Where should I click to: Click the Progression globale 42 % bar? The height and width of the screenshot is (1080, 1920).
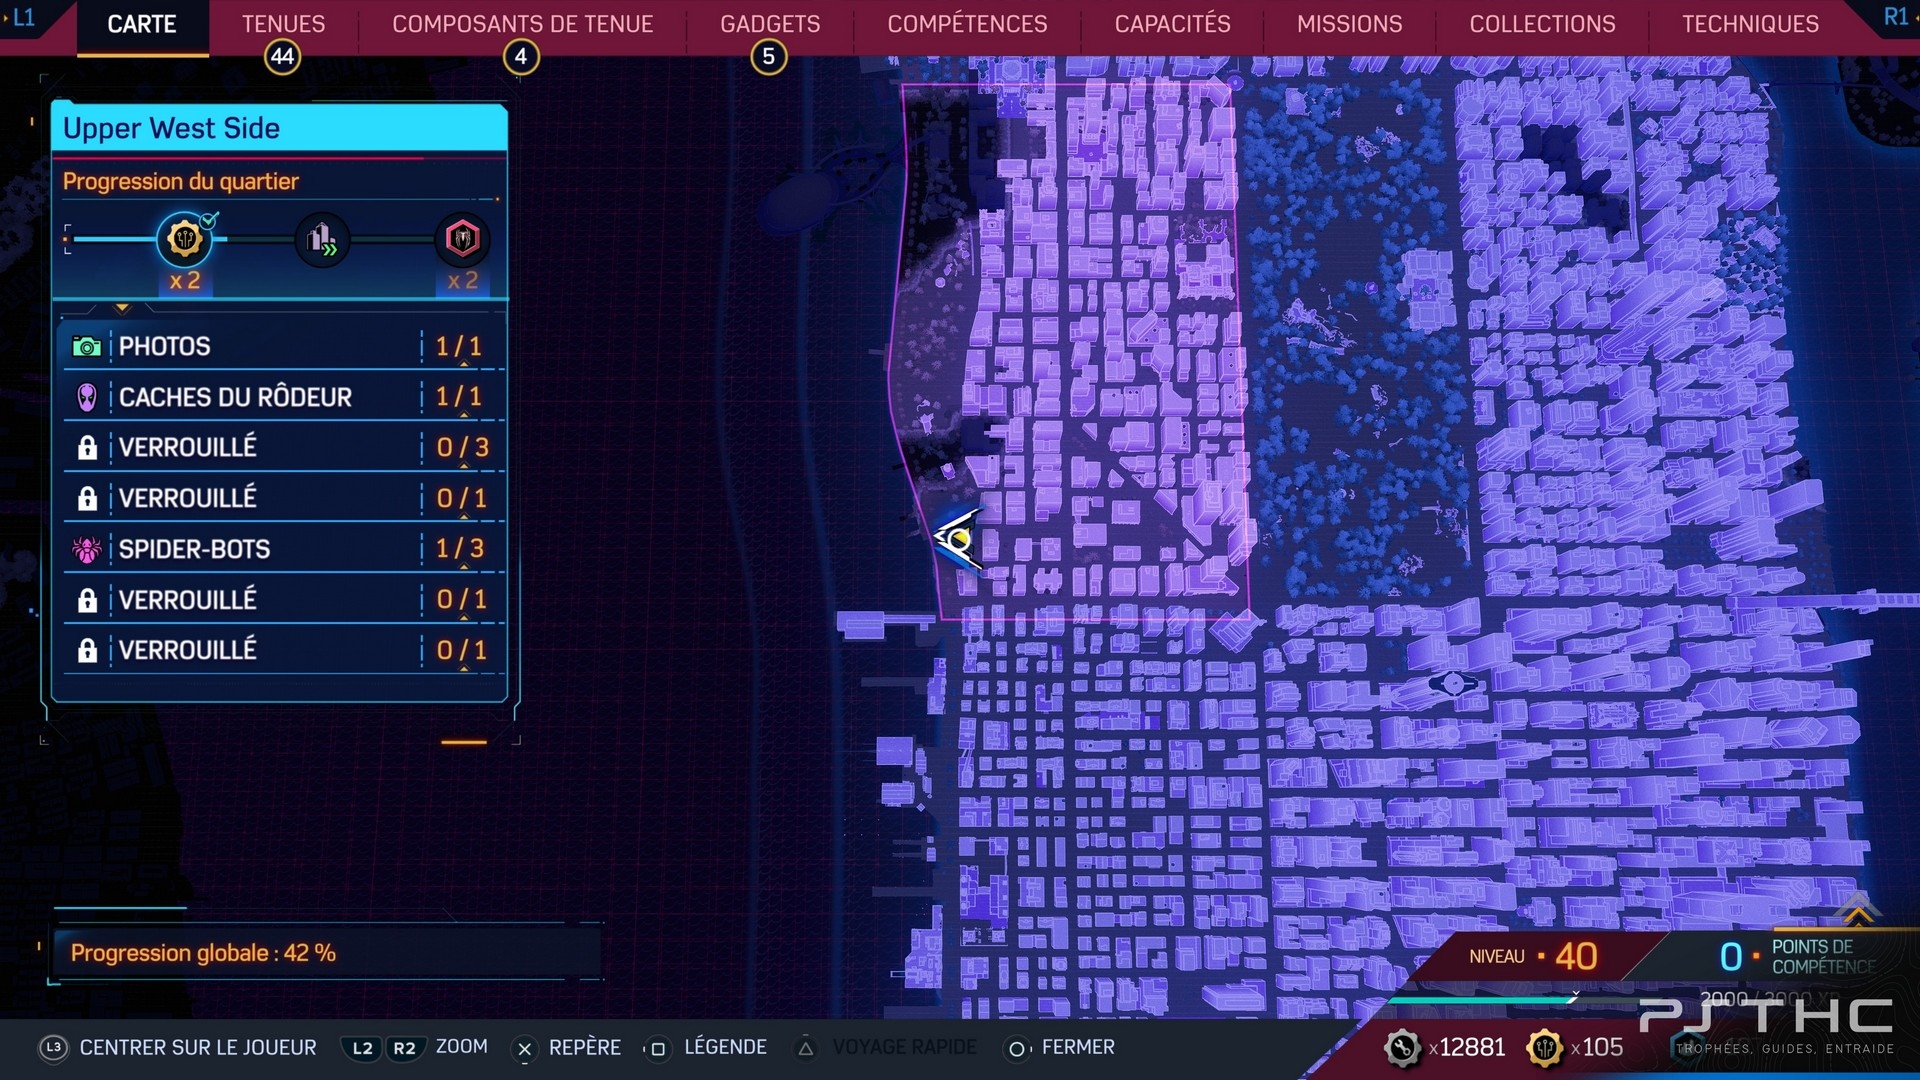tap(326, 953)
